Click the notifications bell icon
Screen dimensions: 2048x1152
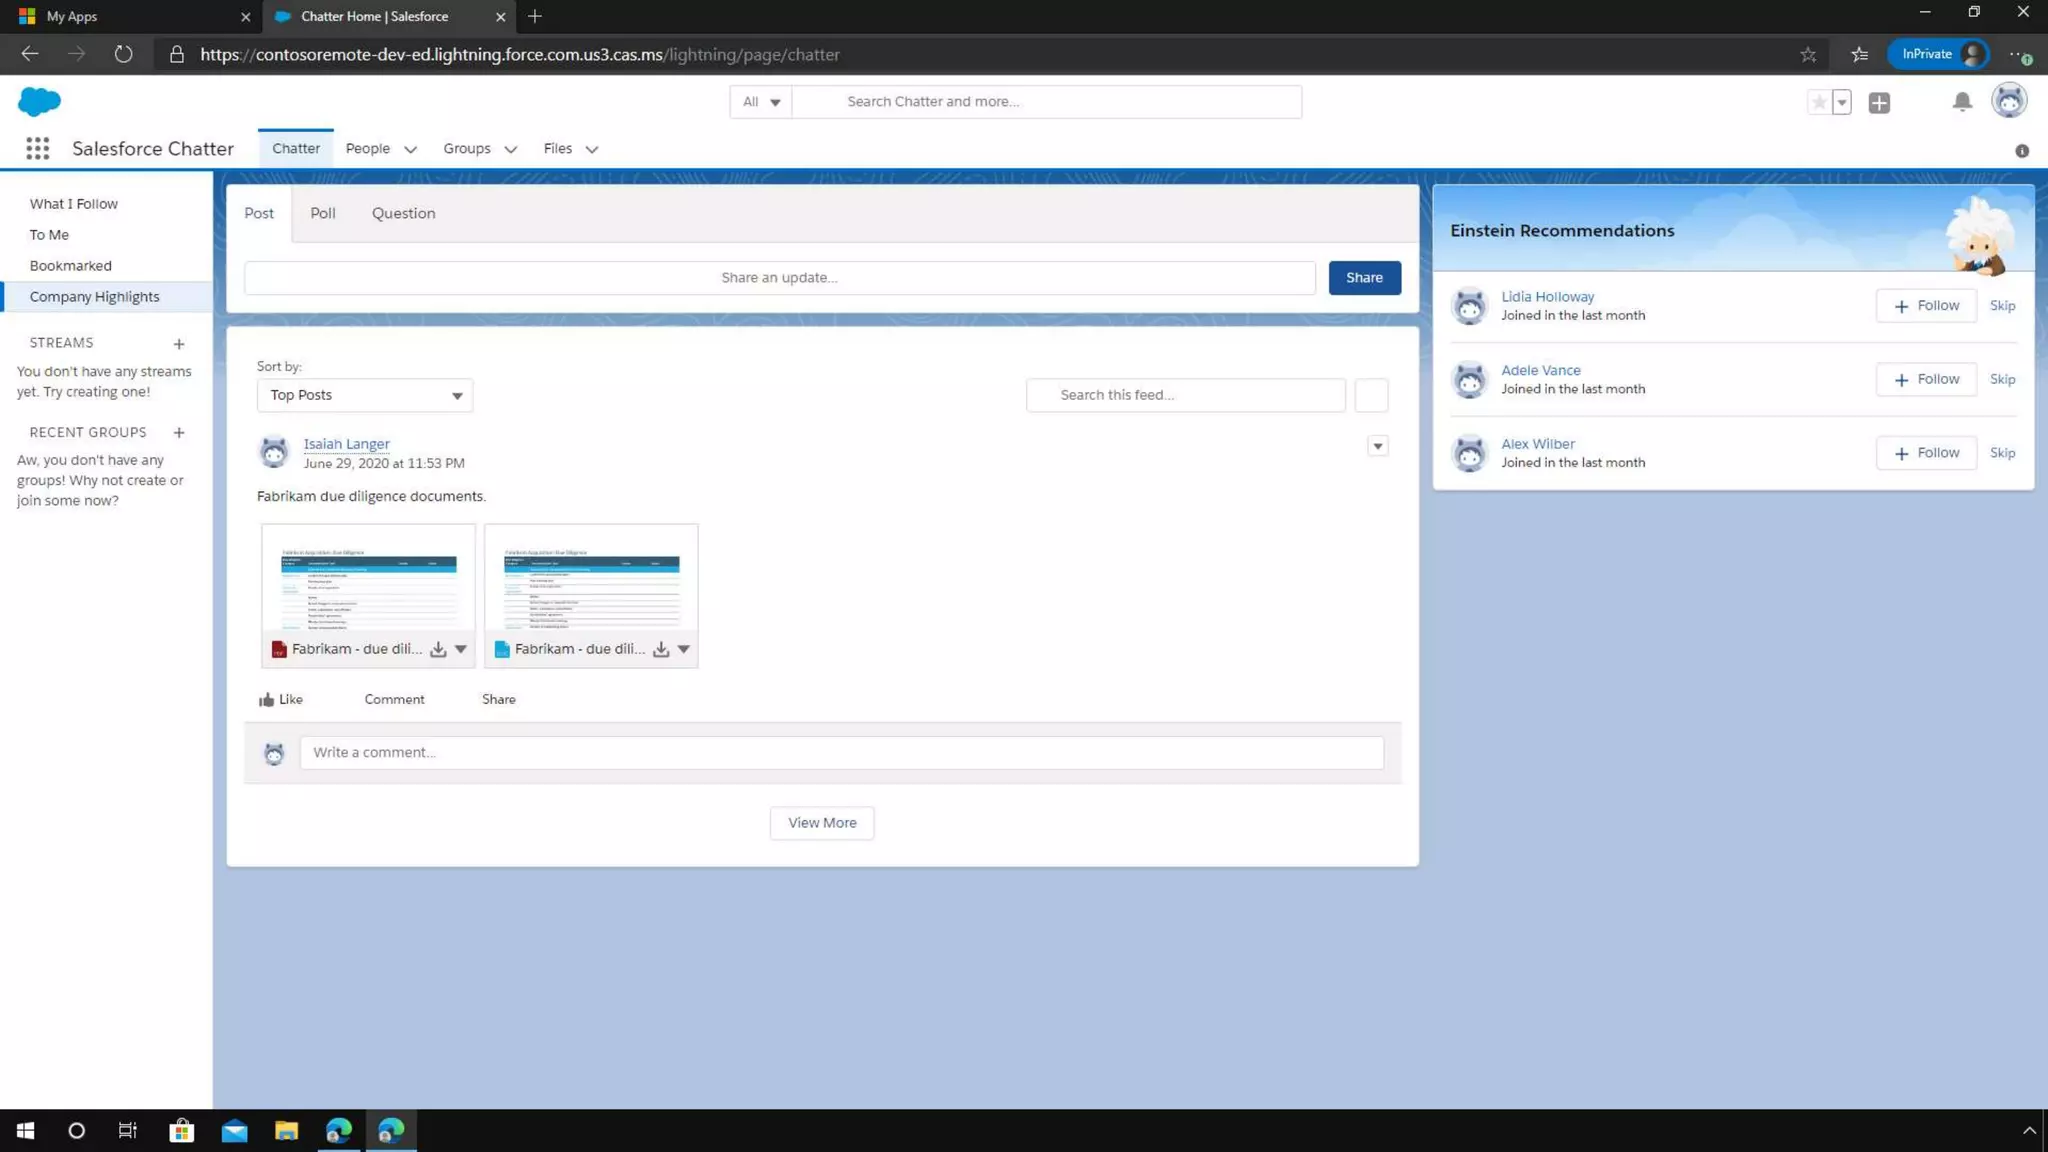tap(1962, 102)
